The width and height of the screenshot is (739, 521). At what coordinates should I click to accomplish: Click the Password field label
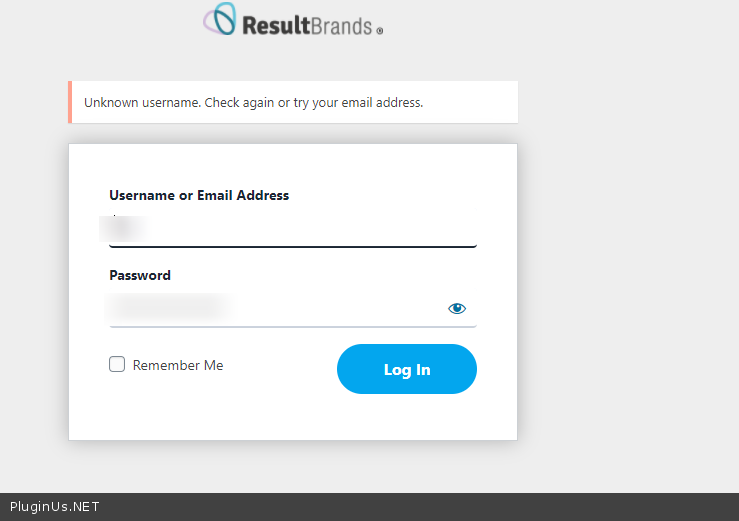pos(140,276)
